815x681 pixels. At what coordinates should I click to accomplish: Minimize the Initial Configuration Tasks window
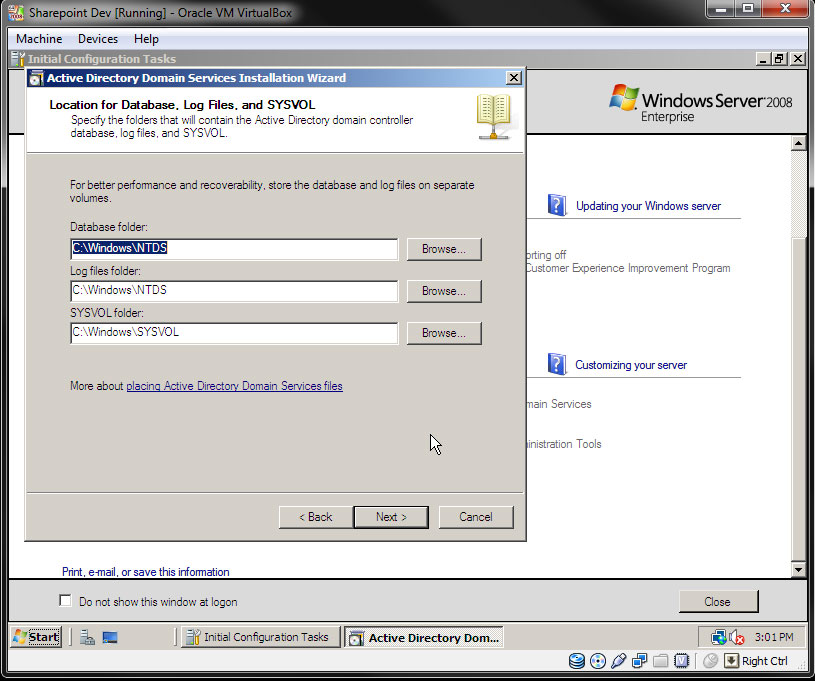pyautogui.click(x=763, y=59)
